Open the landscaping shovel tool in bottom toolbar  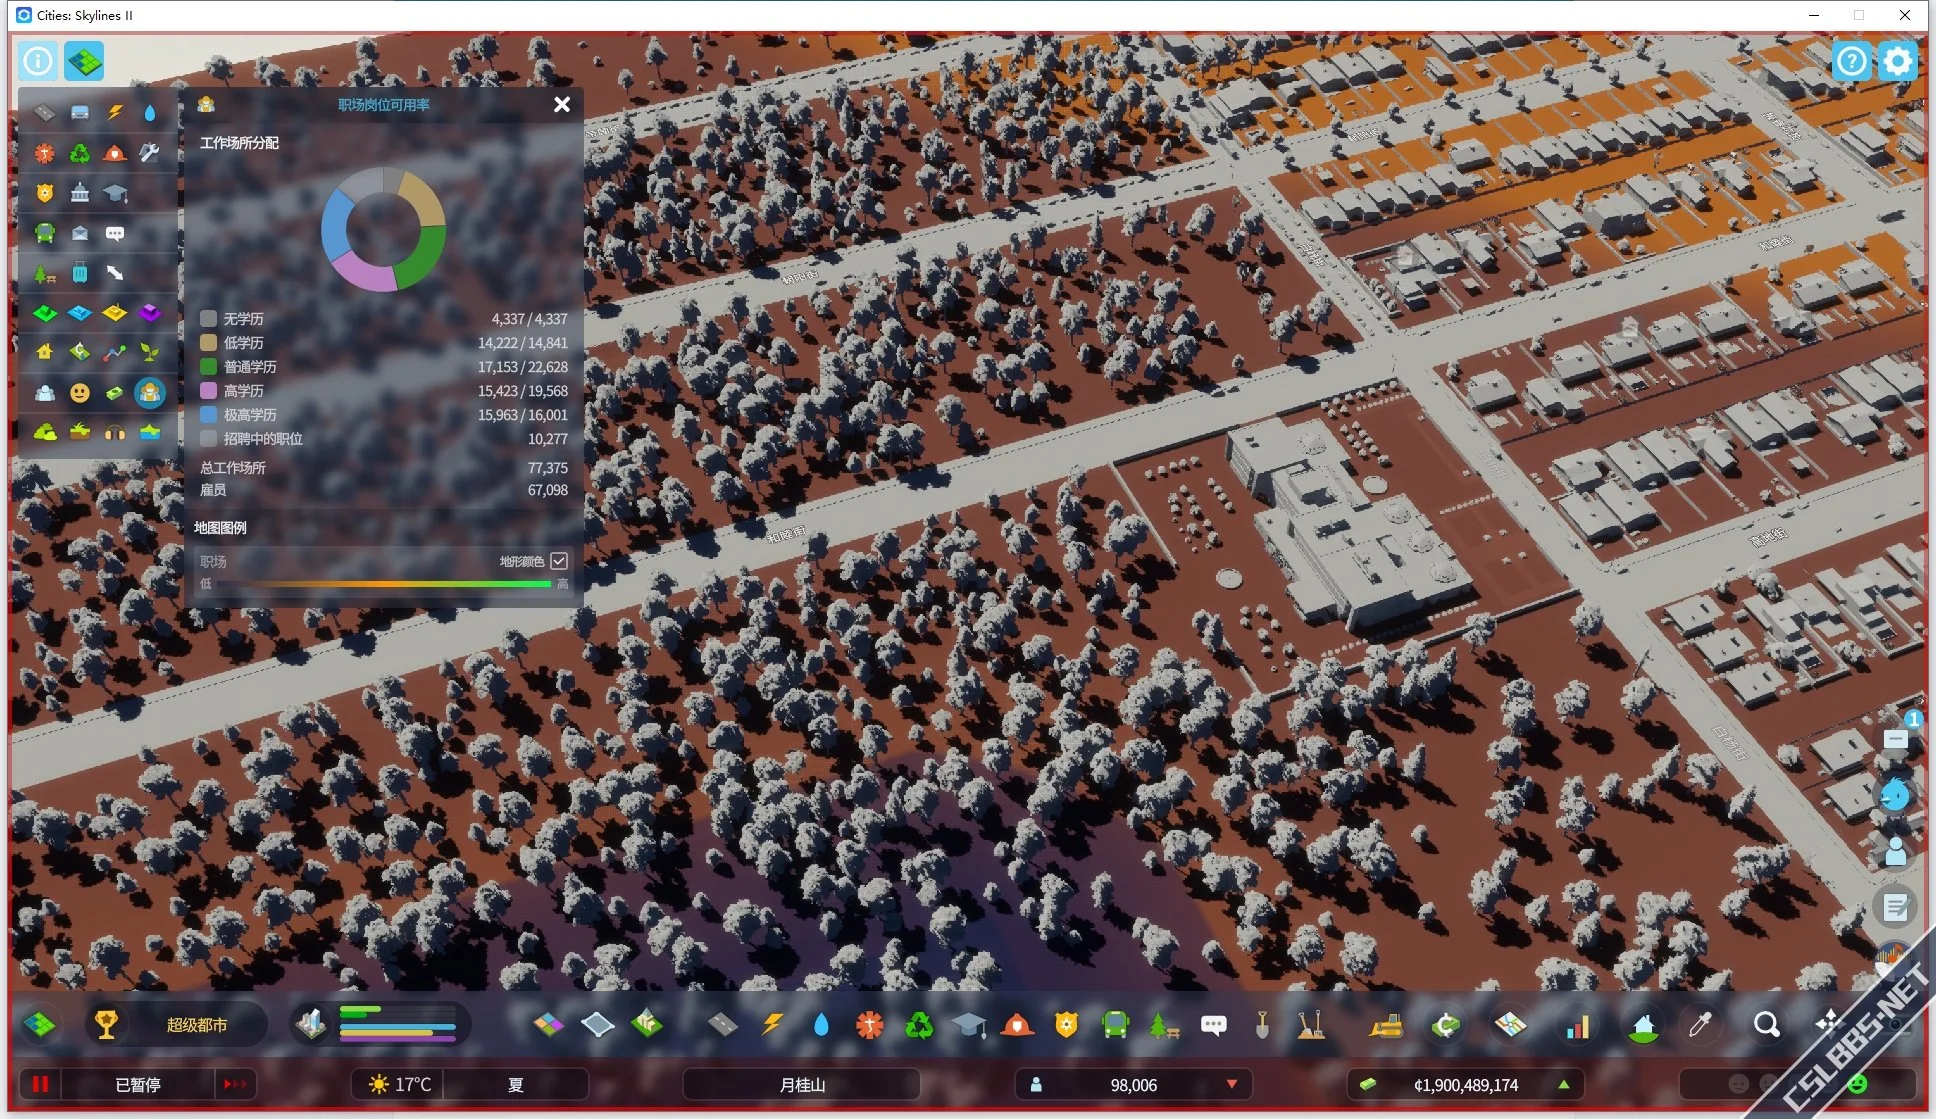pos(1262,1025)
